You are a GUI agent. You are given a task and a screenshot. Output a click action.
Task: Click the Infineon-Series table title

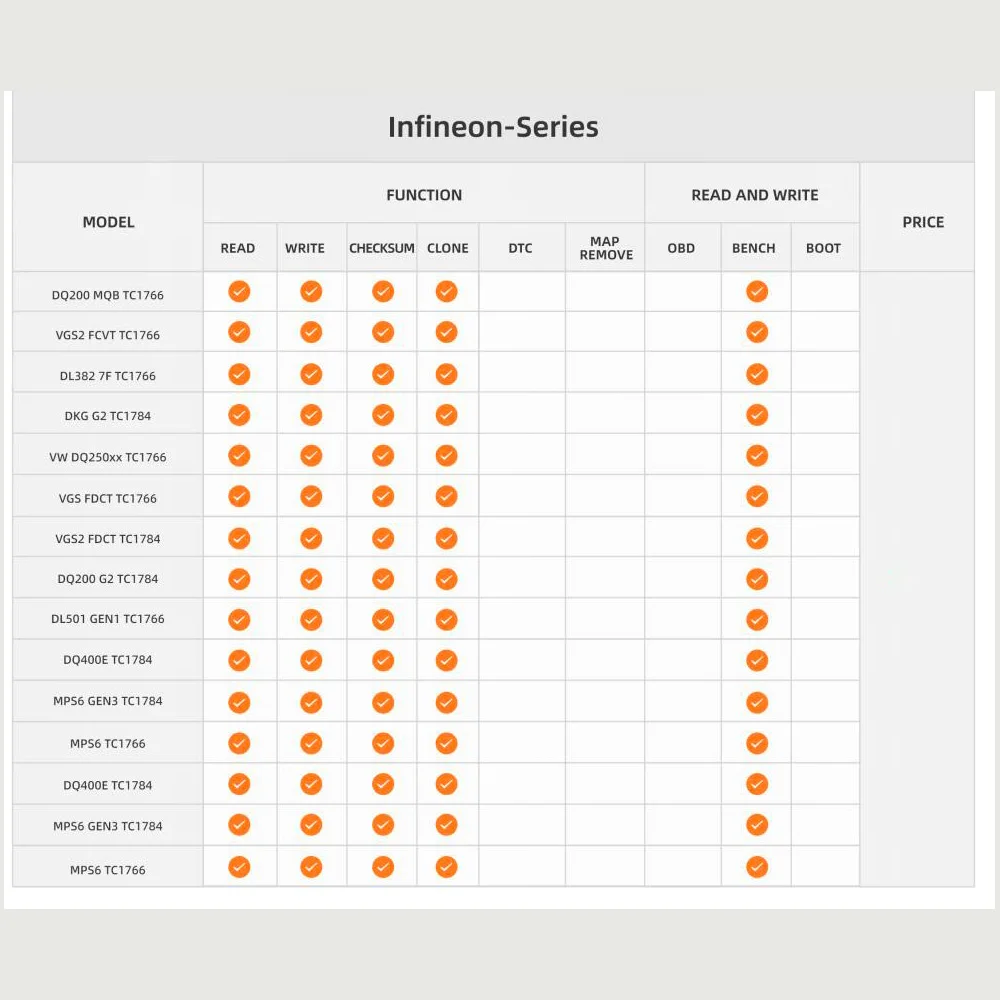(x=493, y=126)
